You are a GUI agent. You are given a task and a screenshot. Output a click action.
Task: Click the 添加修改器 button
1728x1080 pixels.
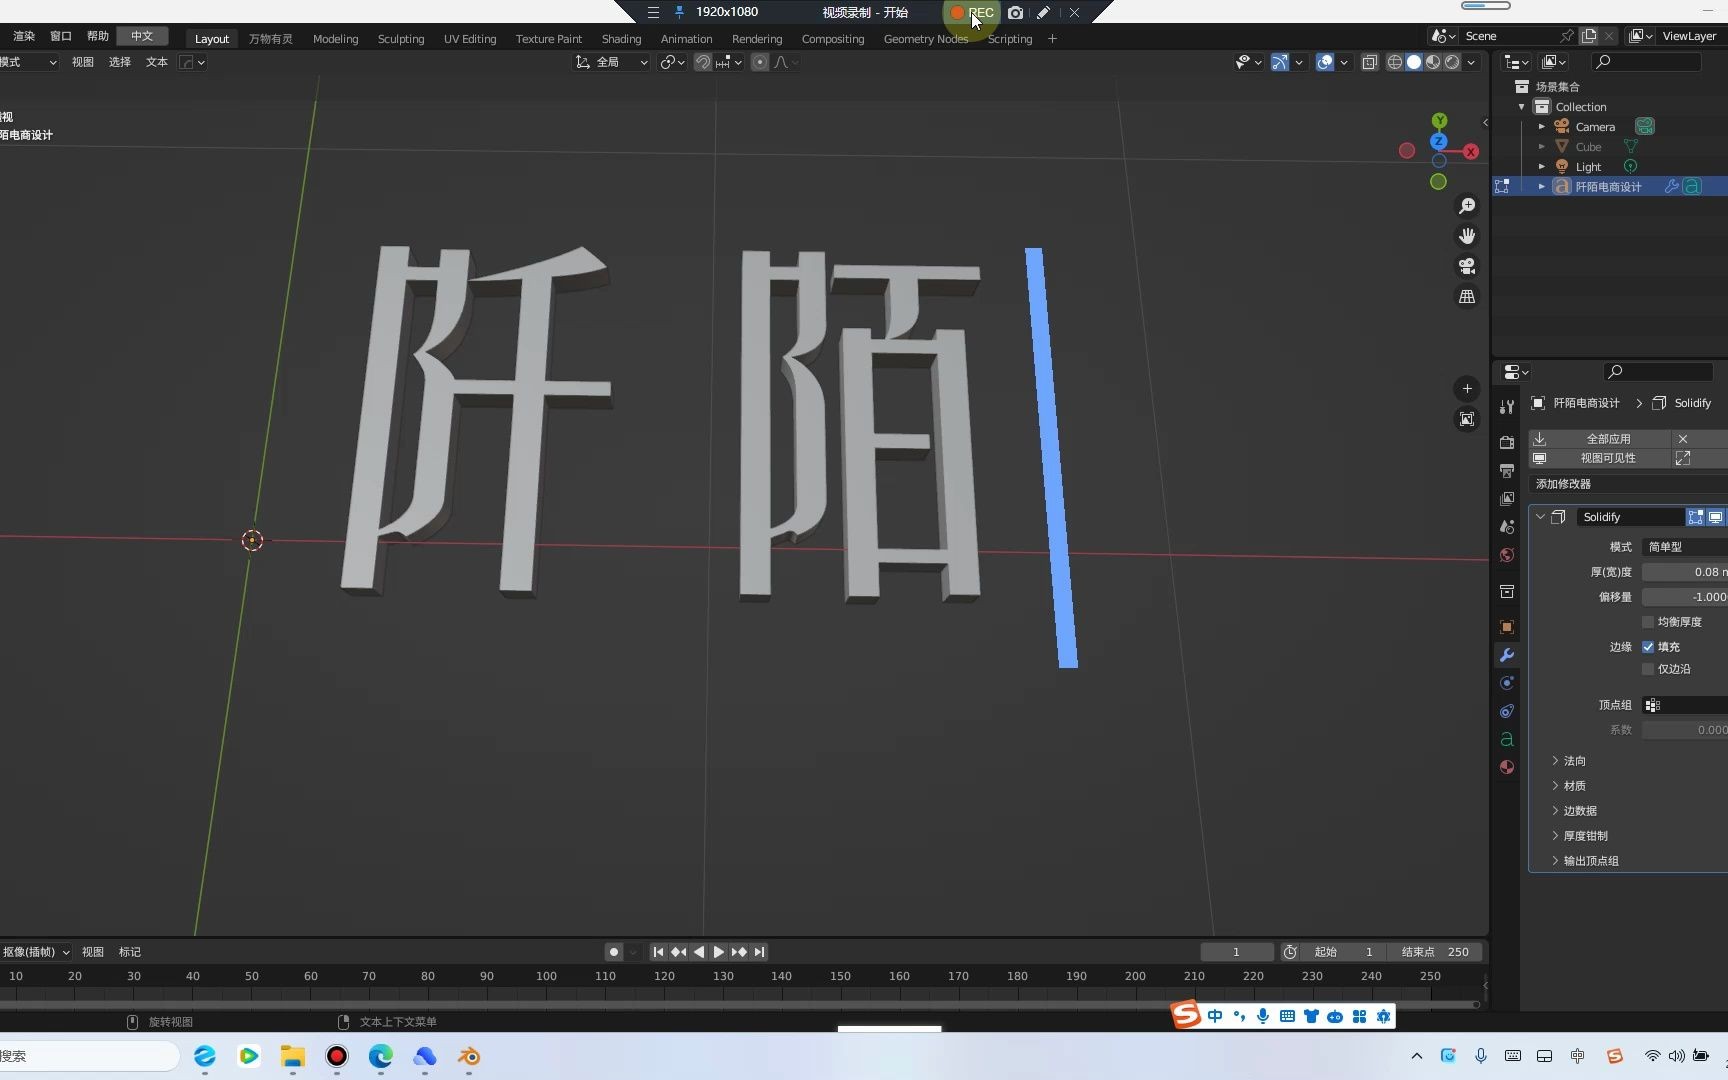coord(1565,483)
